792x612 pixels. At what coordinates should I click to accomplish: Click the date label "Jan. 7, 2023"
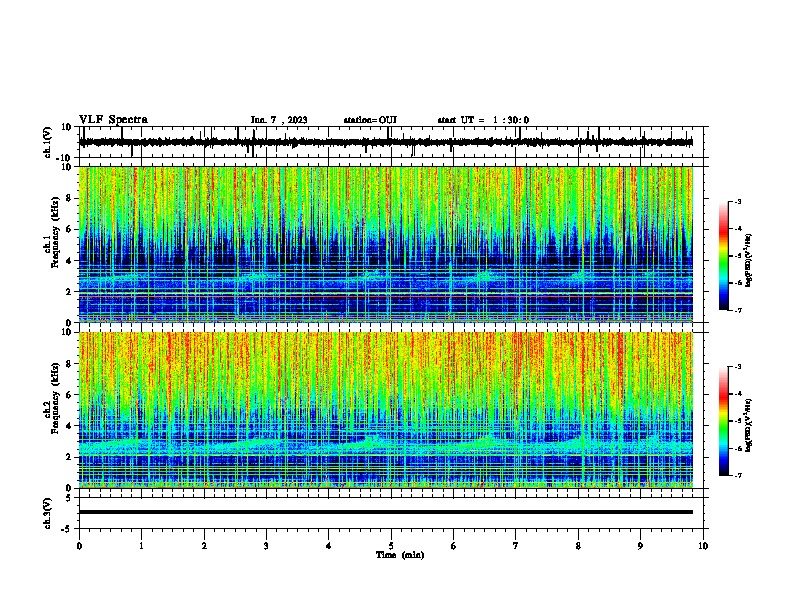(x=279, y=120)
